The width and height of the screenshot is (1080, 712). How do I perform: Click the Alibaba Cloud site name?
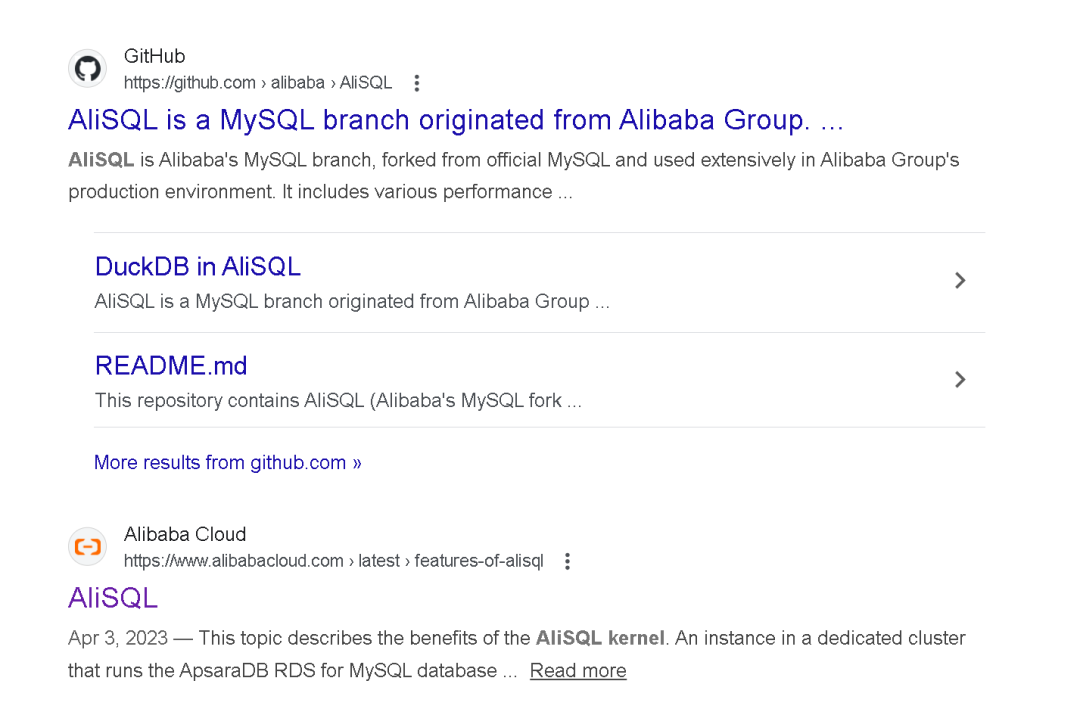click(x=185, y=534)
